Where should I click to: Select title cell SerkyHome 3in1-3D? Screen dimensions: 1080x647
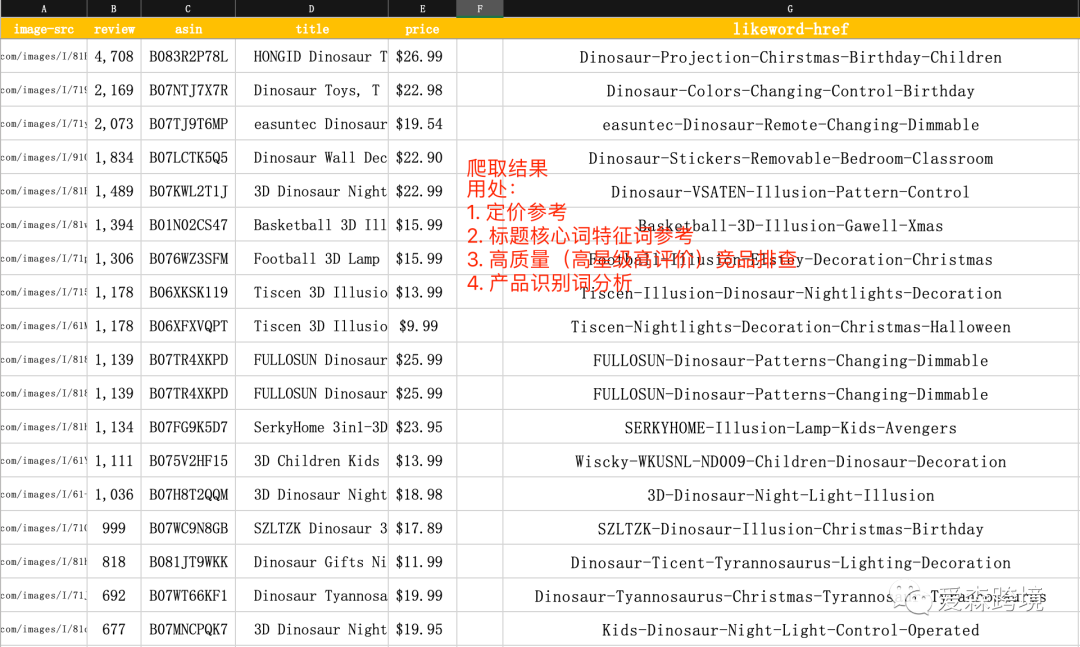[311, 428]
